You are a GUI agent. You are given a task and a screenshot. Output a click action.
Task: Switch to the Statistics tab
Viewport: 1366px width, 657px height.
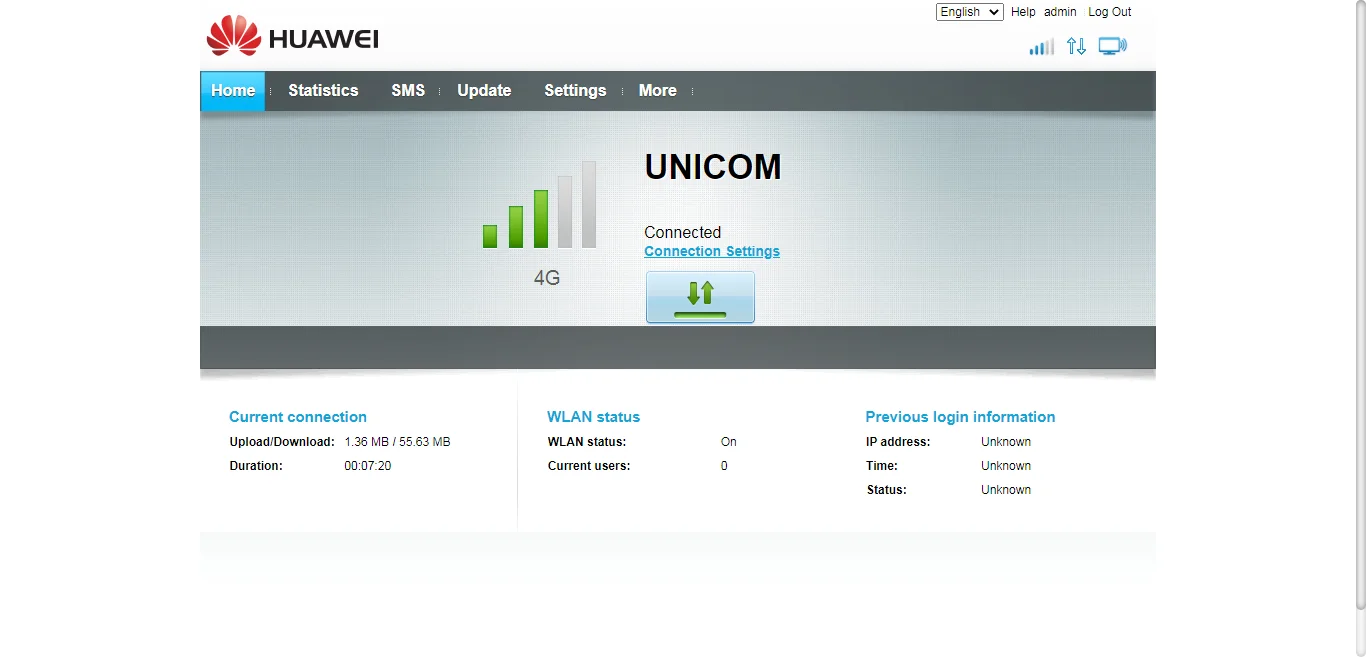pyautogui.click(x=323, y=91)
